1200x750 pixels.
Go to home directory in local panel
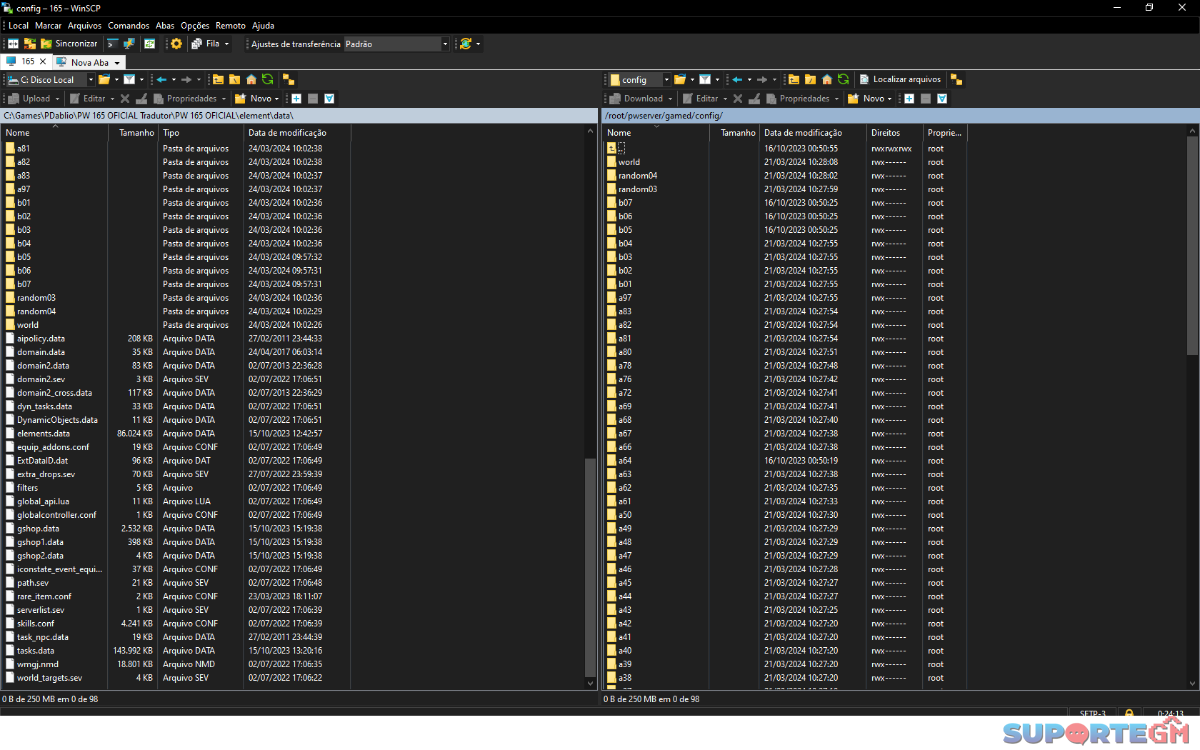pyautogui.click(x=251, y=80)
